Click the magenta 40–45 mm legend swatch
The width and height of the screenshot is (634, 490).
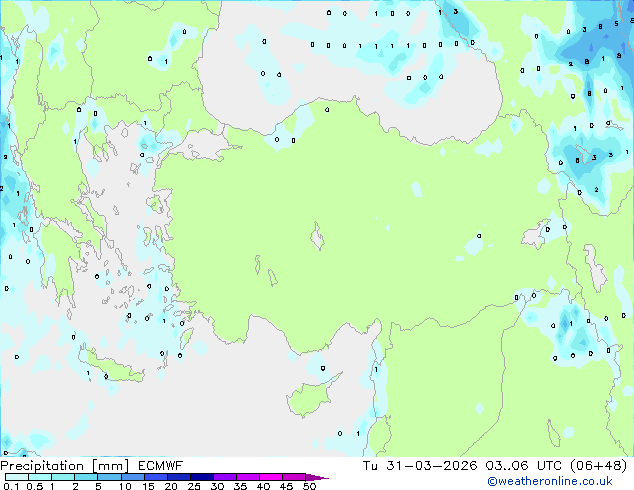coord(271,477)
